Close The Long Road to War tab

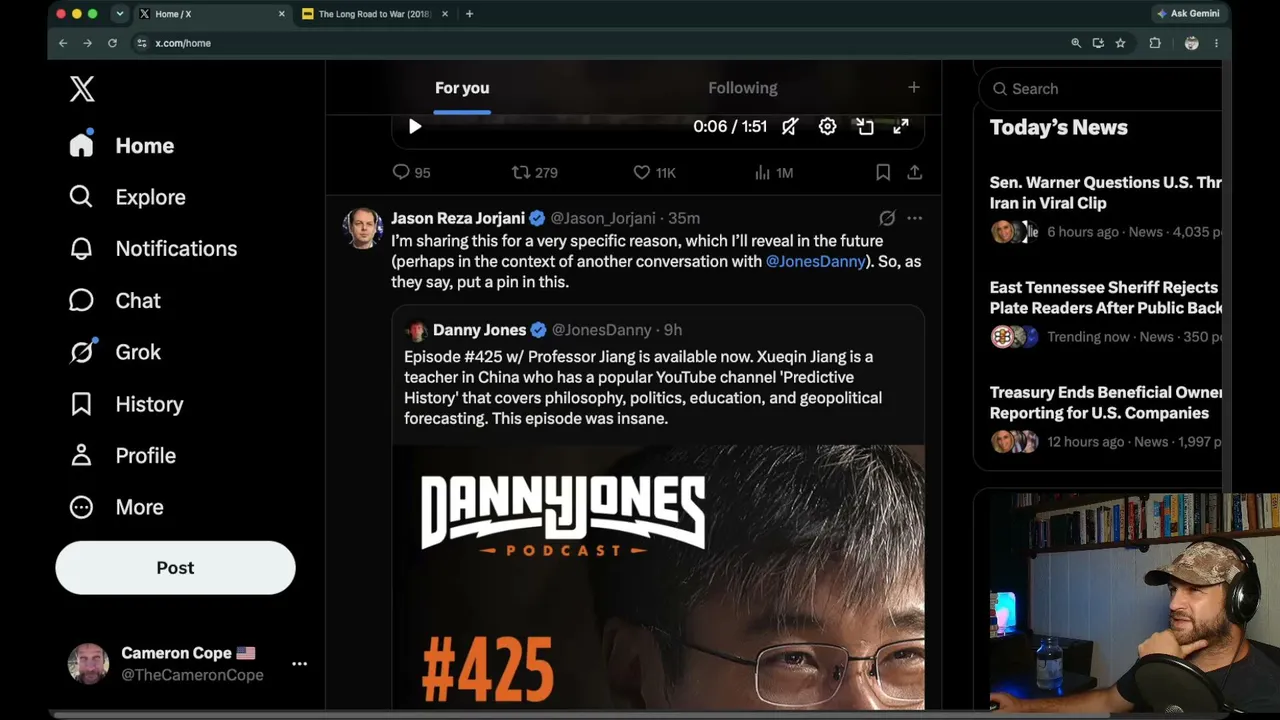[444, 14]
